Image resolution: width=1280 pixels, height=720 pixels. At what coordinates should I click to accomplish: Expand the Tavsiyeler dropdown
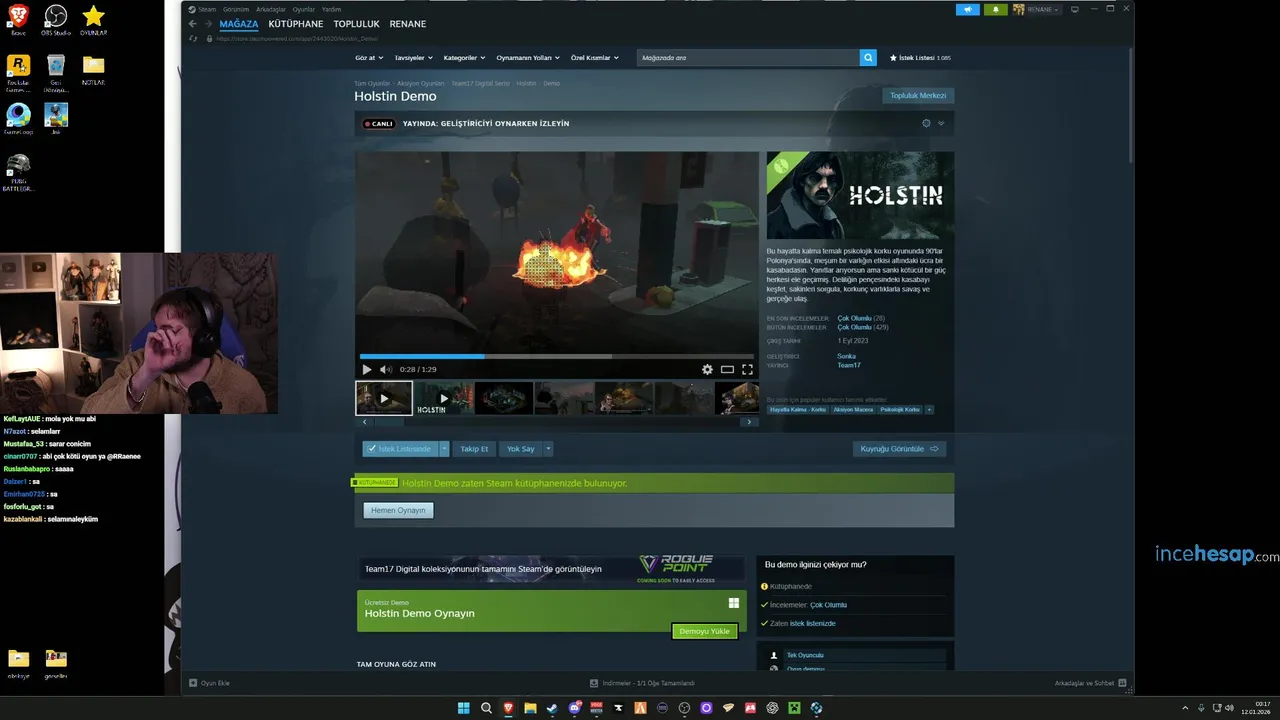(x=413, y=58)
